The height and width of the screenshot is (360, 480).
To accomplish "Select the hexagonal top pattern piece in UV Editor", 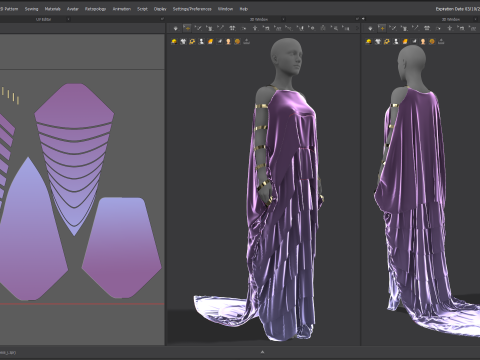I will (x=74, y=106).
